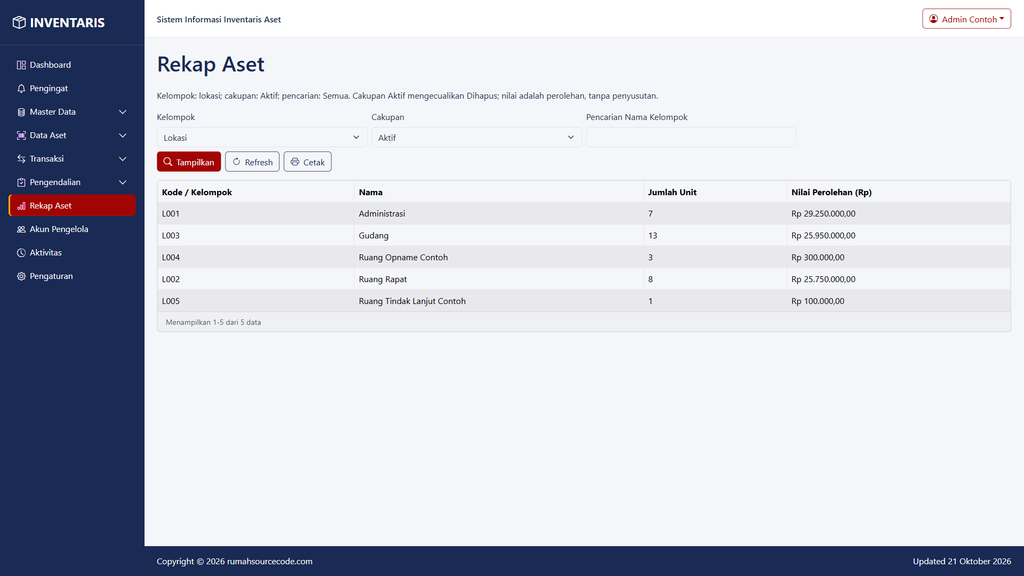Open the Cakupan dropdown showing Aktif
The height and width of the screenshot is (576, 1024).
coord(476,137)
